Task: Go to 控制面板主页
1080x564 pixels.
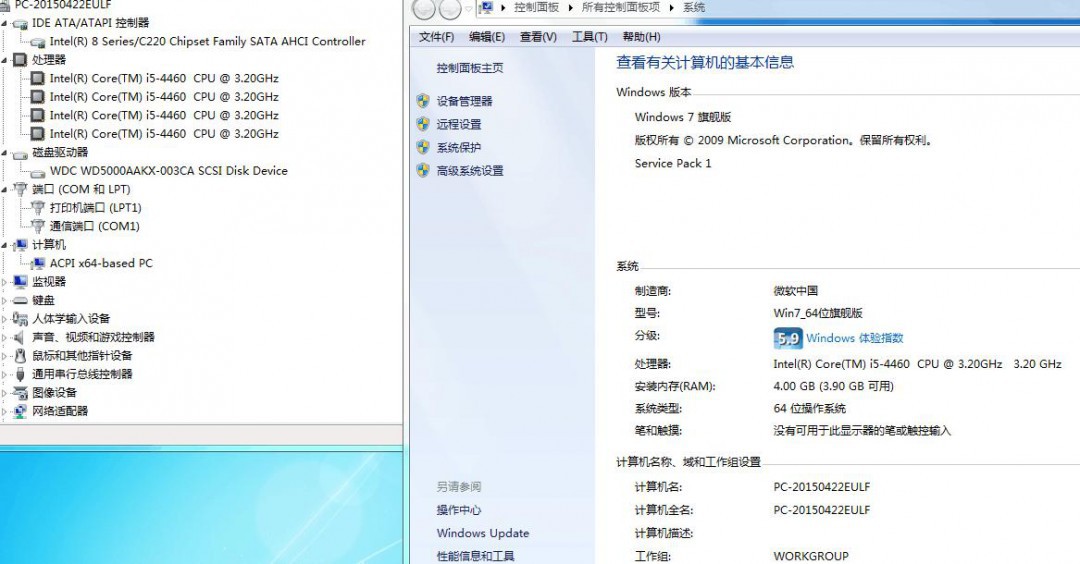Action: click(470, 68)
